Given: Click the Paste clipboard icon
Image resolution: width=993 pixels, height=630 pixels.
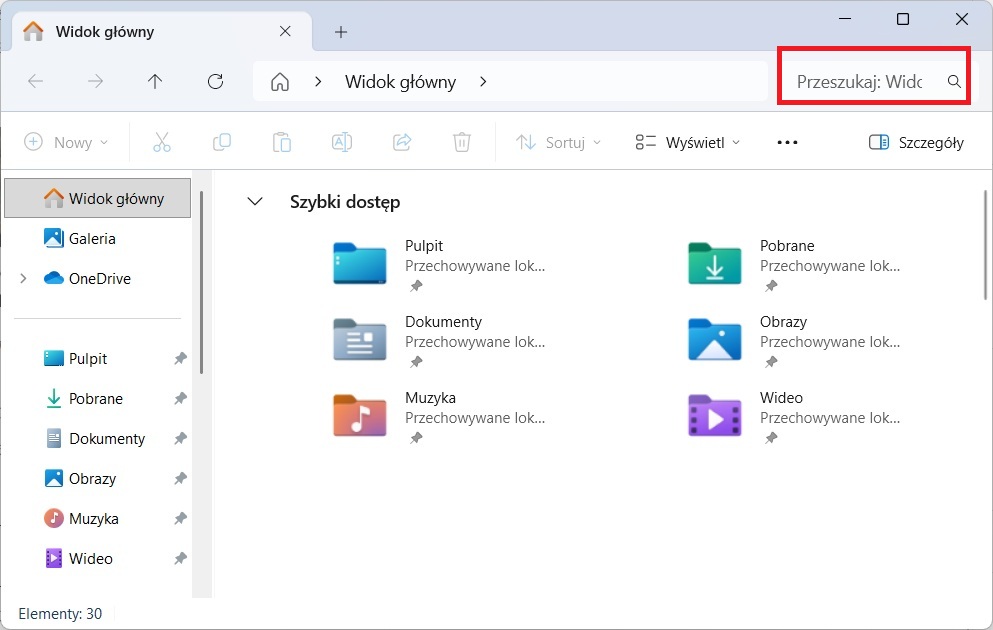Looking at the screenshot, I should tap(282, 142).
